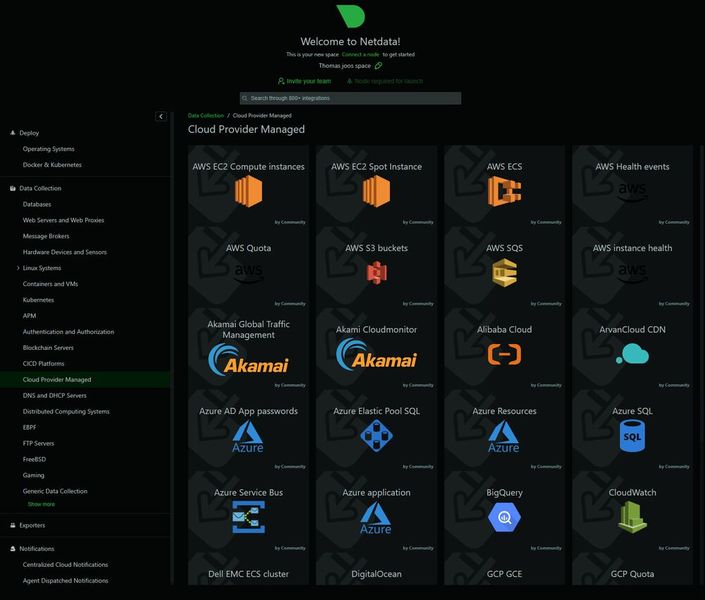705x600 pixels.
Task: Open the EBPF category
Action: (29, 427)
